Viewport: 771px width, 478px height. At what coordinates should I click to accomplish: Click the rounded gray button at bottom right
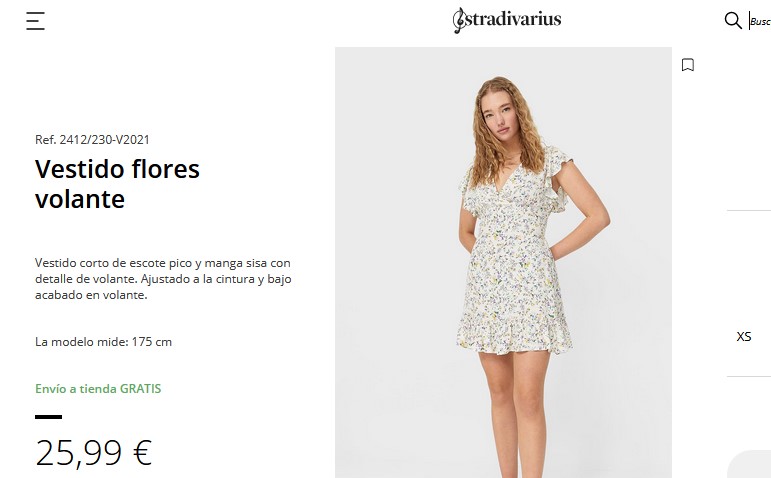point(749,464)
